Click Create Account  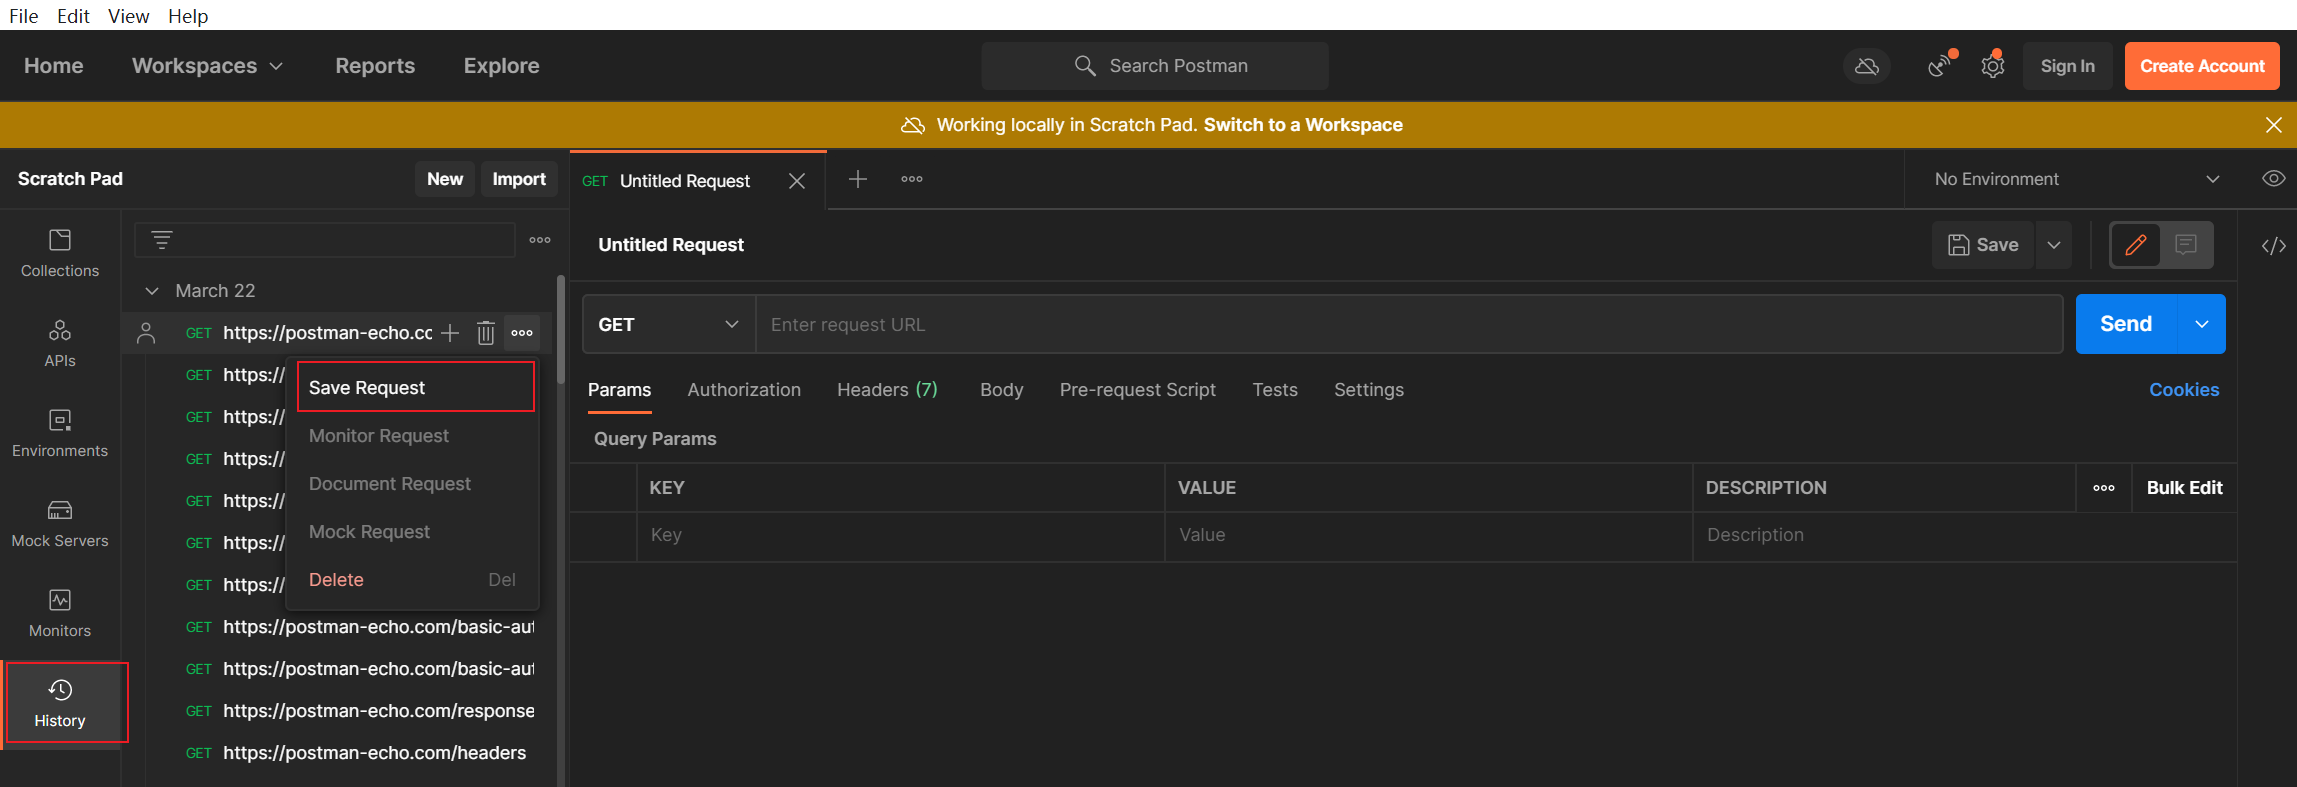(2202, 66)
